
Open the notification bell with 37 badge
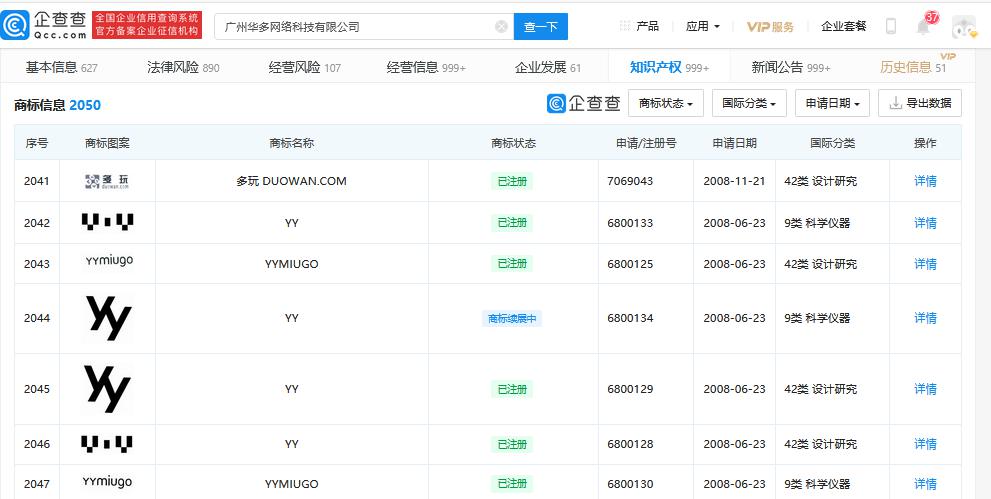point(922,27)
